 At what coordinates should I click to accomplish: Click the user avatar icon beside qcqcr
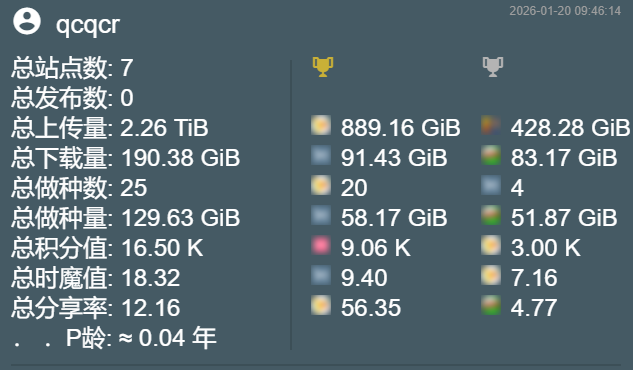coord(27,21)
